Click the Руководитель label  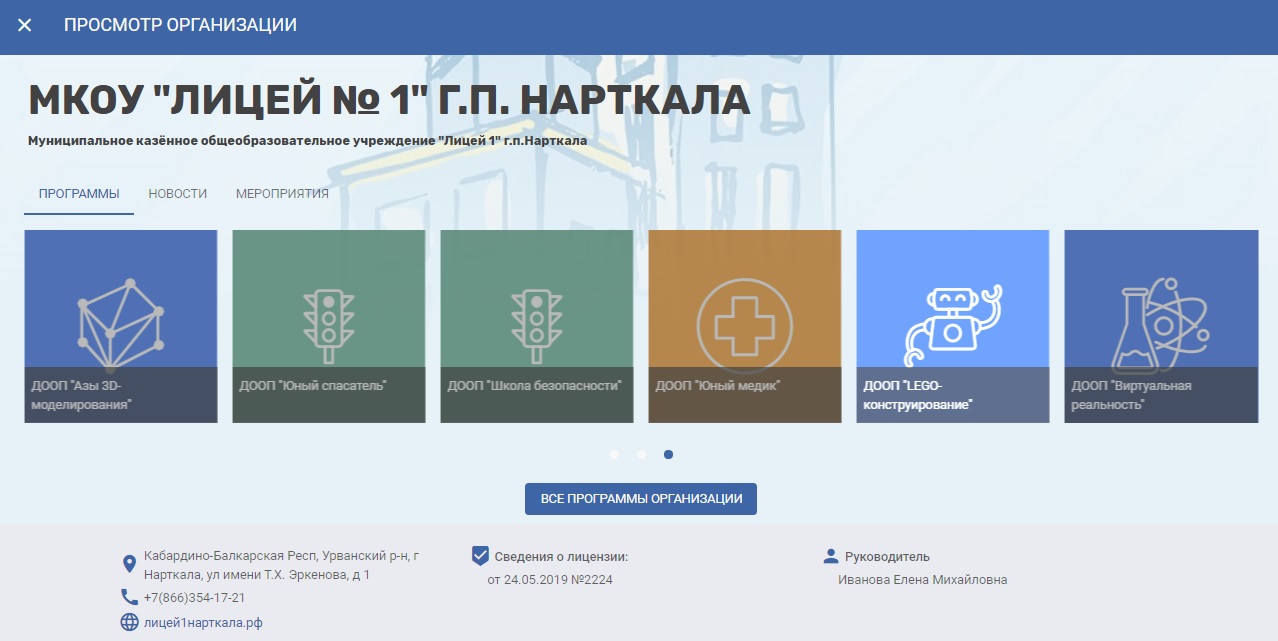pos(887,557)
